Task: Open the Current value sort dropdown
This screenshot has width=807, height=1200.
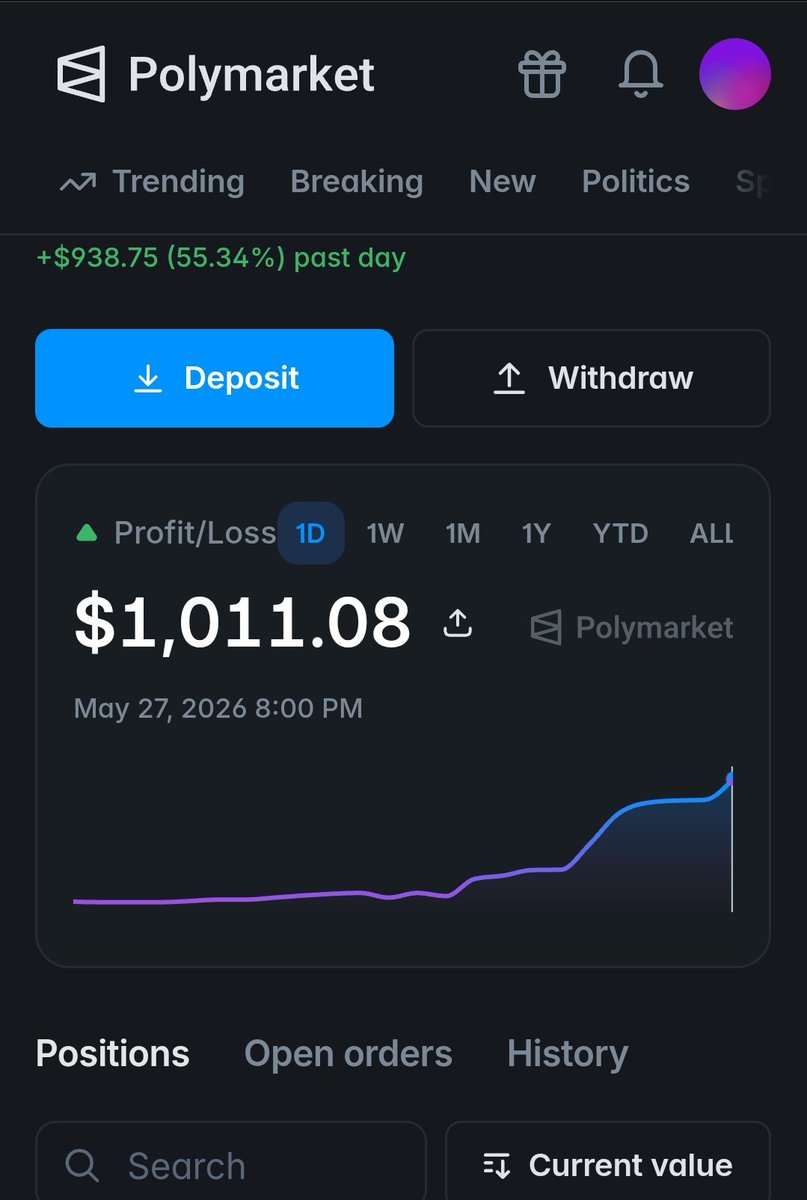Action: click(x=608, y=1164)
